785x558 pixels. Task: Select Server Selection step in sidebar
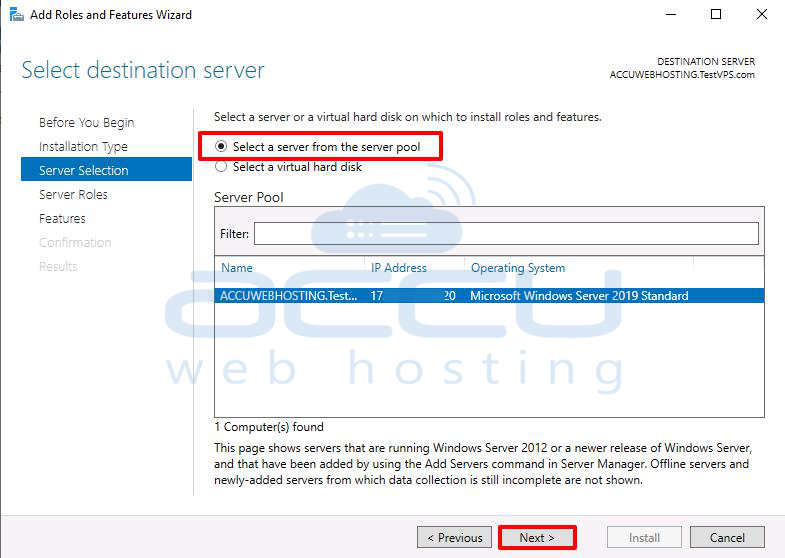(106, 170)
